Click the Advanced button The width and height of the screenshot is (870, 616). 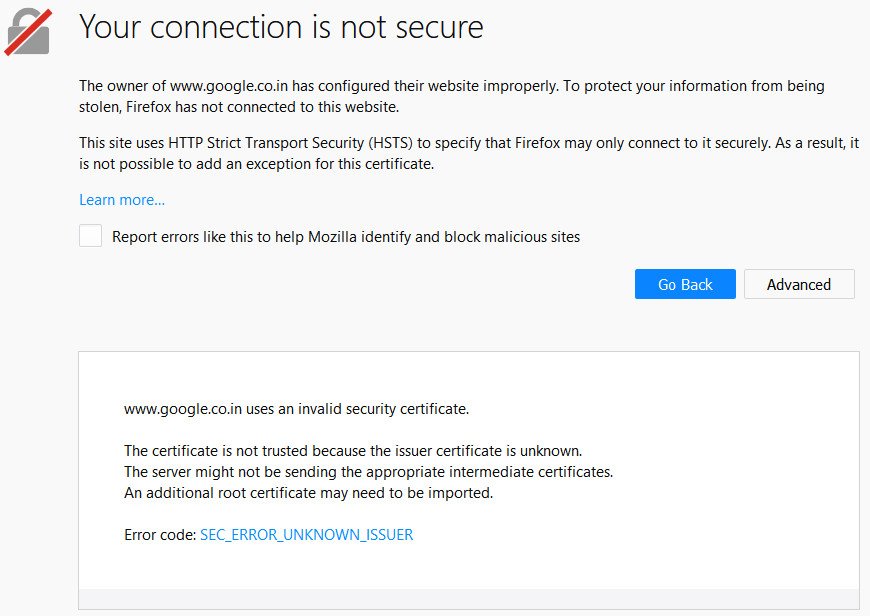pos(798,284)
